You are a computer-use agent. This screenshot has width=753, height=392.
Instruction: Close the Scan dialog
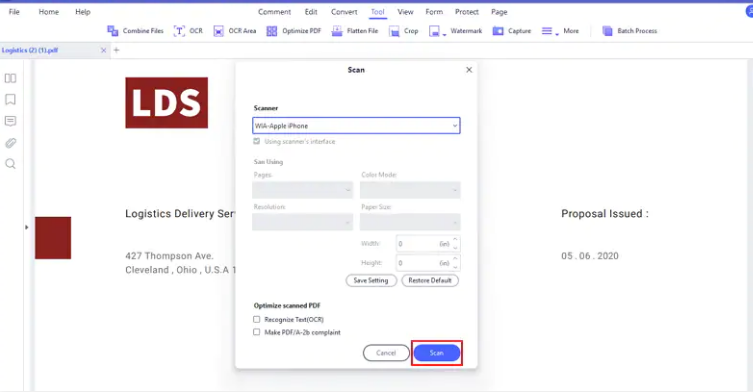(469, 70)
